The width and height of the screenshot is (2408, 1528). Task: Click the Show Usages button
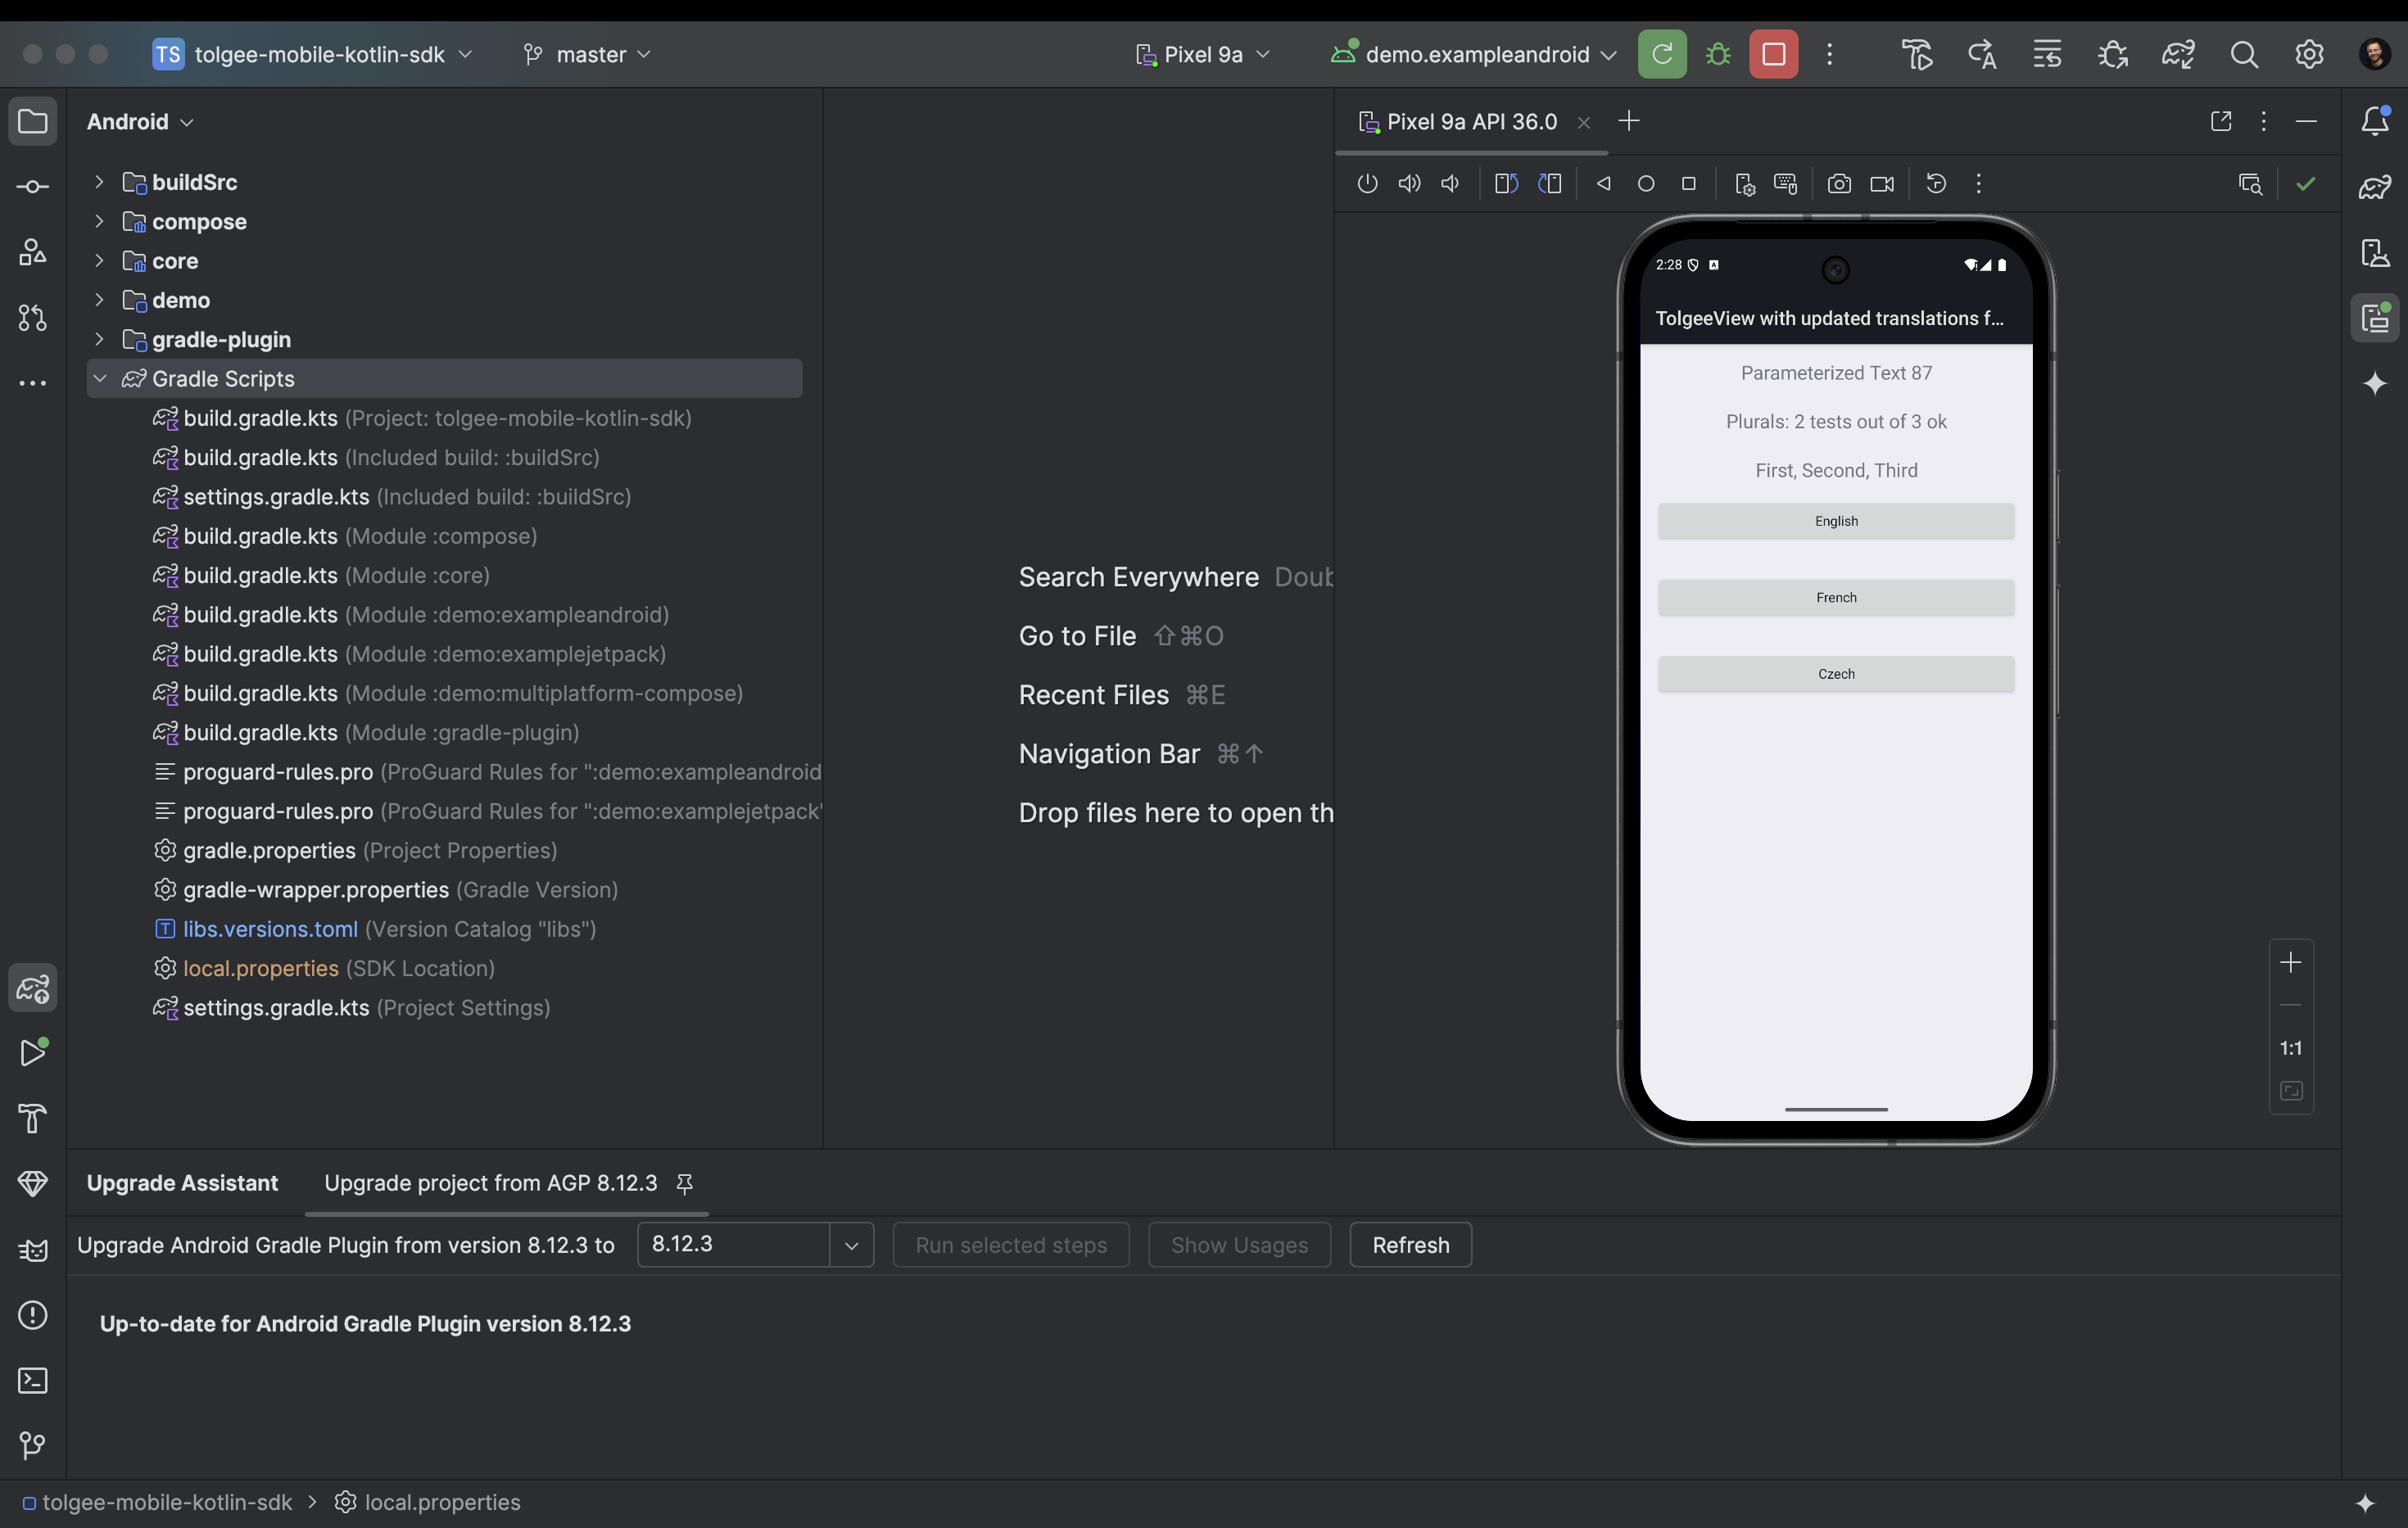tap(1239, 1245)
